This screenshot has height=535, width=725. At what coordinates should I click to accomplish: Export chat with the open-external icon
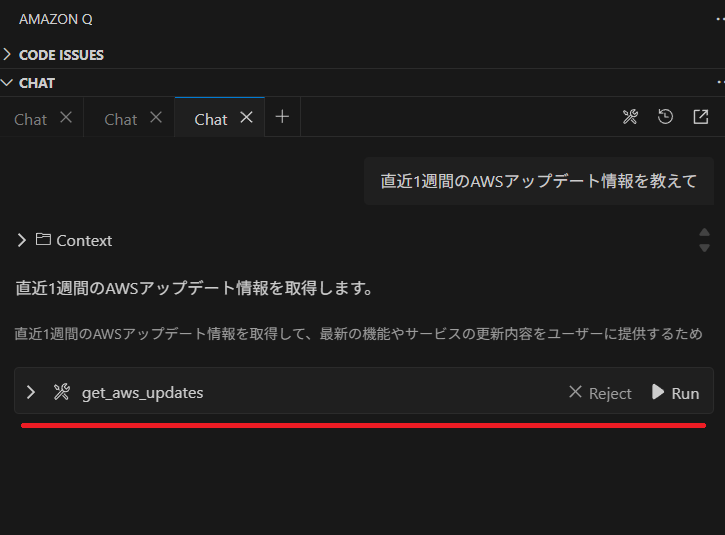click(701, 117)
